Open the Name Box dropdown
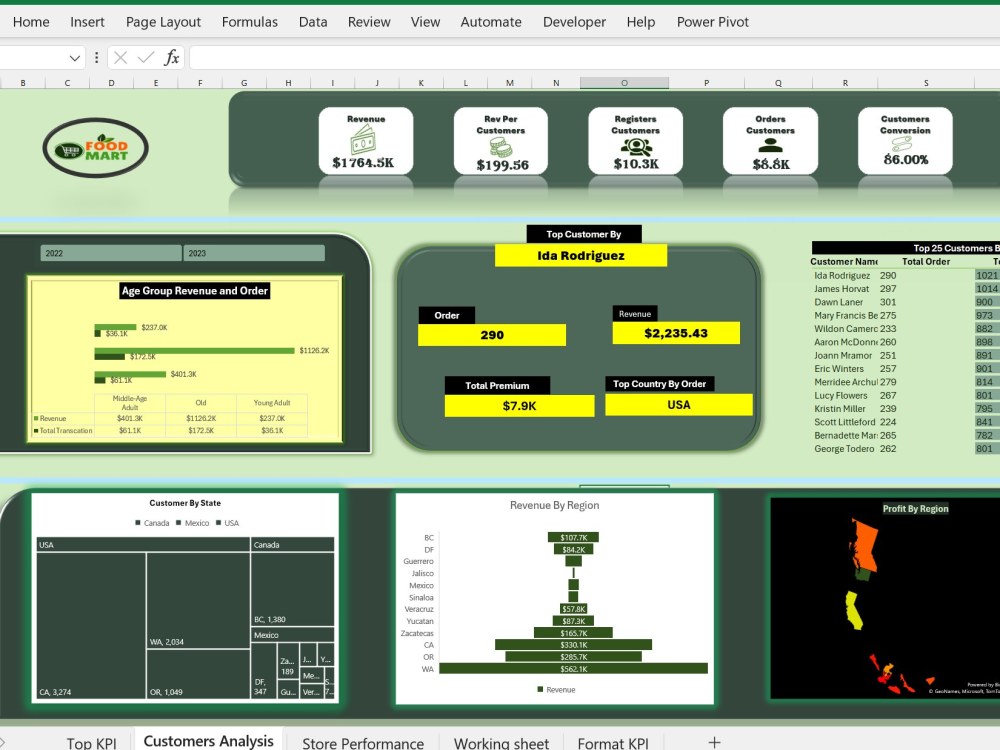1000x750 pixels. 74,57
